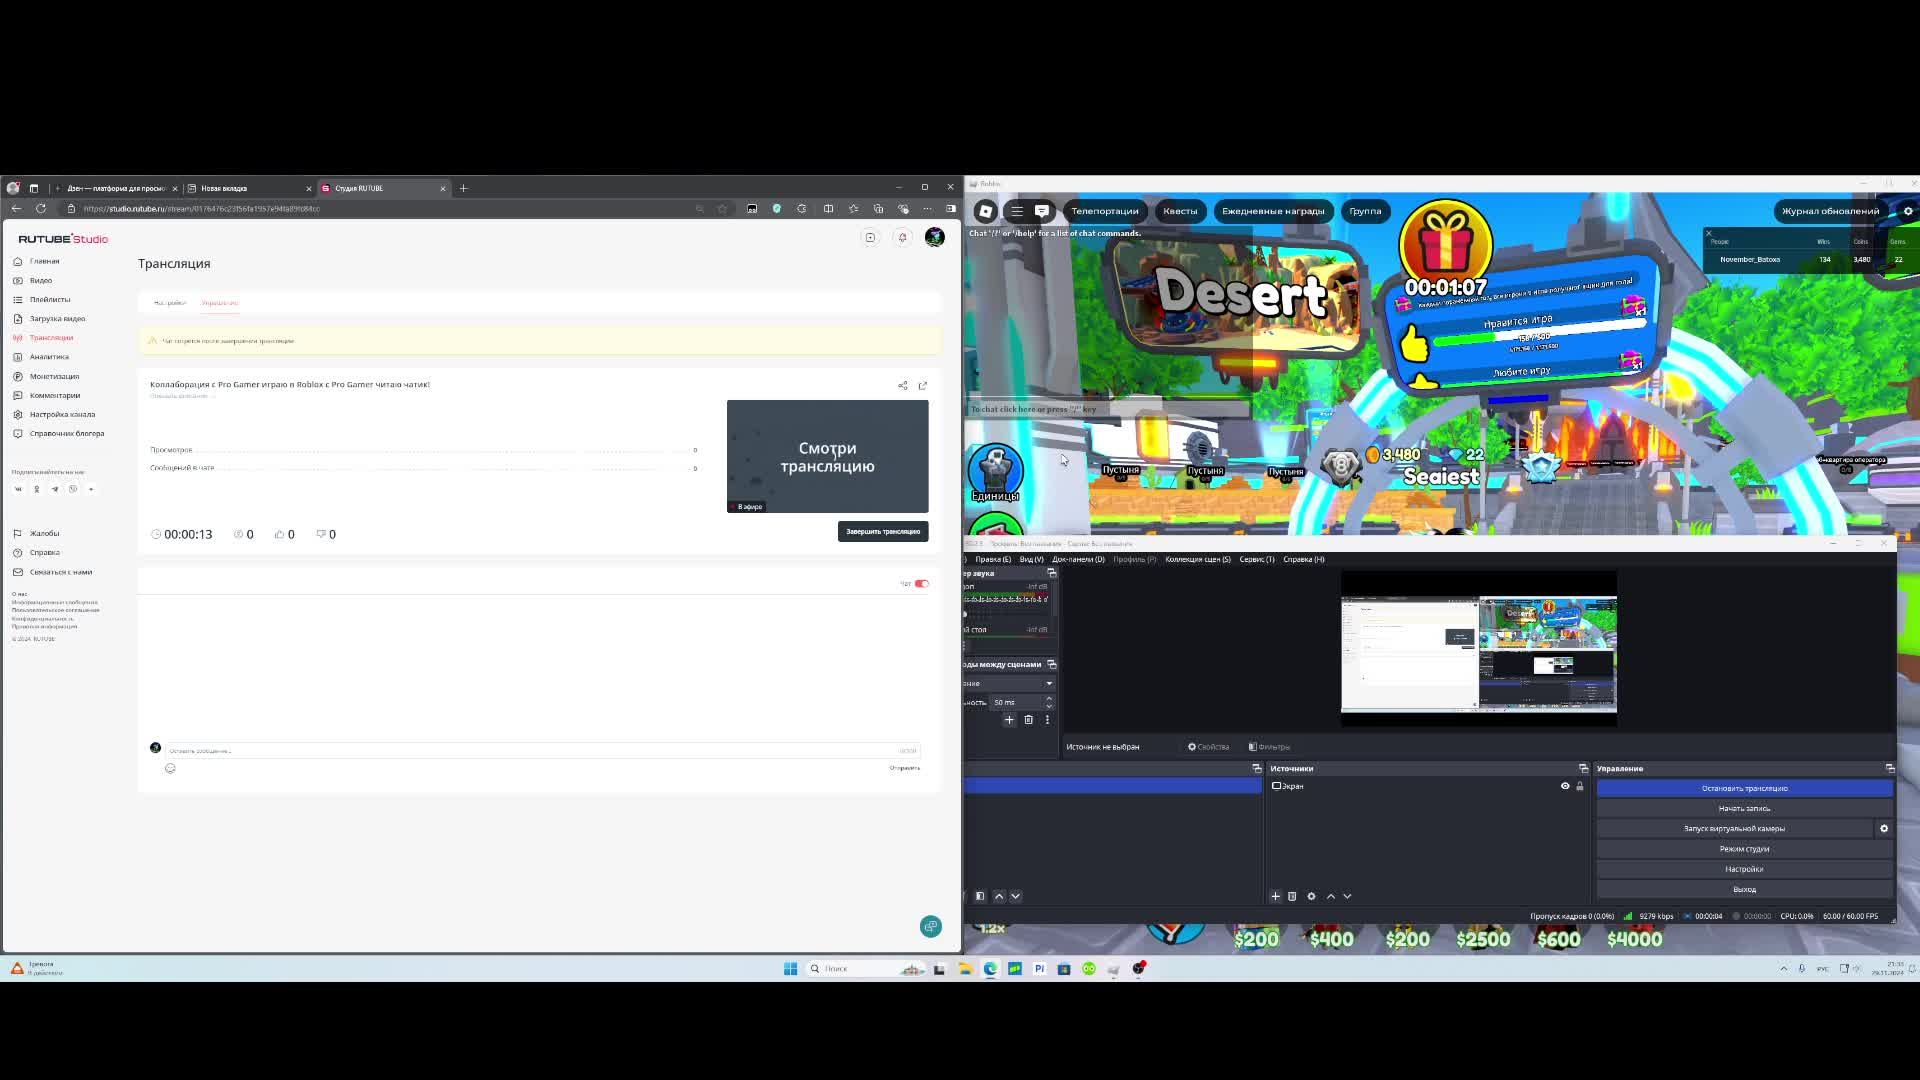Image resolution: width=1920 pixels, height=1080 pixels.
Task: Open the OBS Справка menu
Action: tap(1304, 559)
